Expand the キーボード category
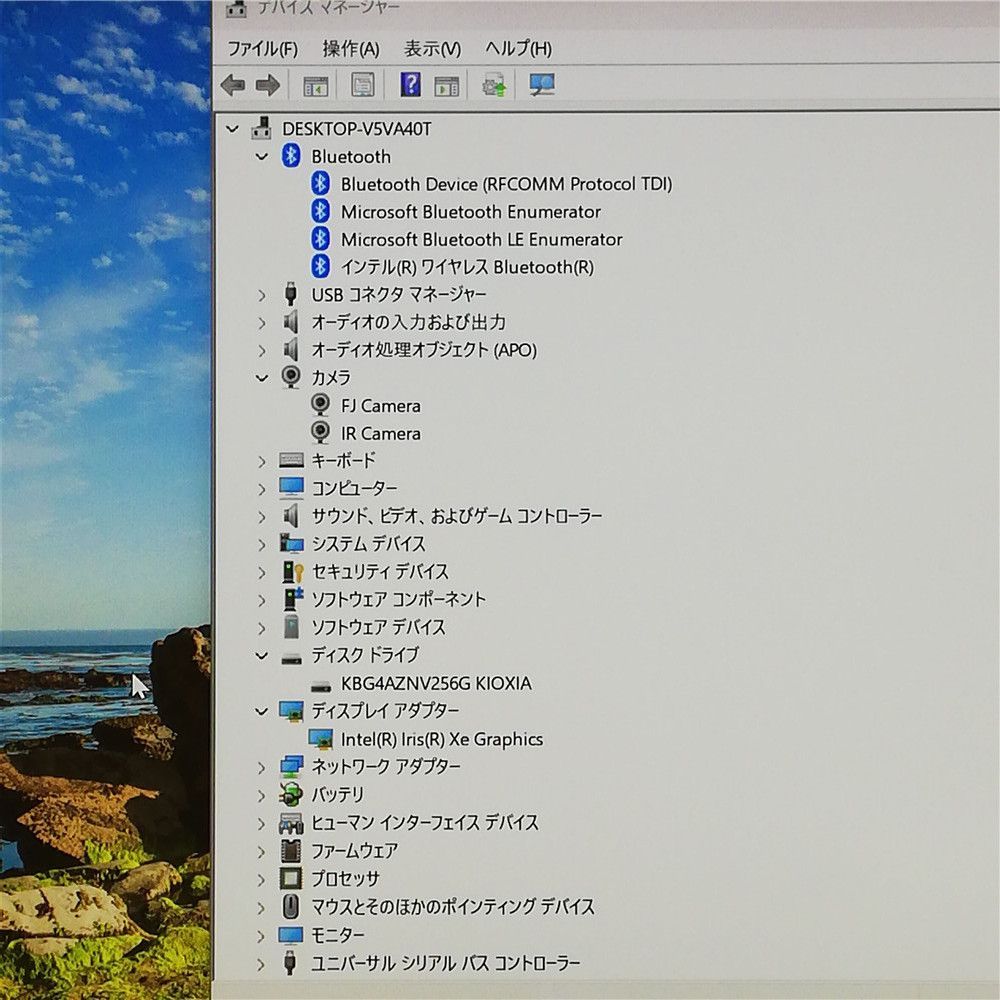The width and height of the screenshot is (1000, 1000). 261,461
